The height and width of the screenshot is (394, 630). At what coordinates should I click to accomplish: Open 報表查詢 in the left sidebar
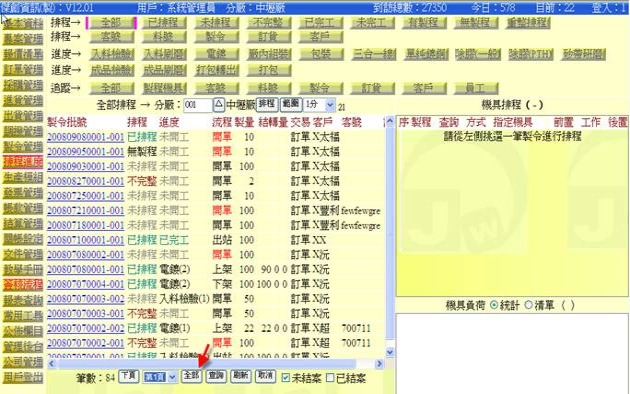tap(23, 300)
